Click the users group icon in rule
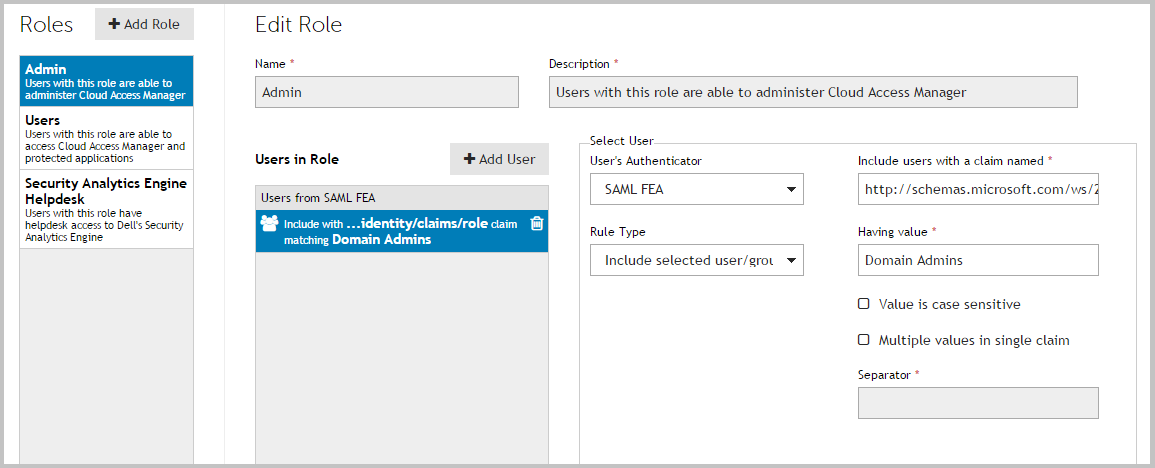This screenshot has width=1155, height=468. (269, 223)
